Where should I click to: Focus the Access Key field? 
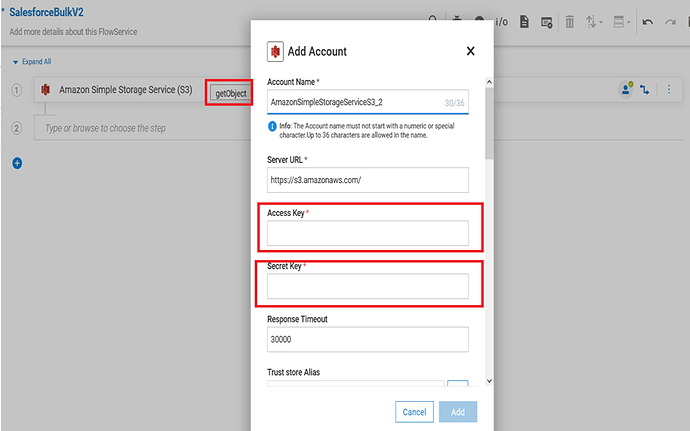(367, 233)
